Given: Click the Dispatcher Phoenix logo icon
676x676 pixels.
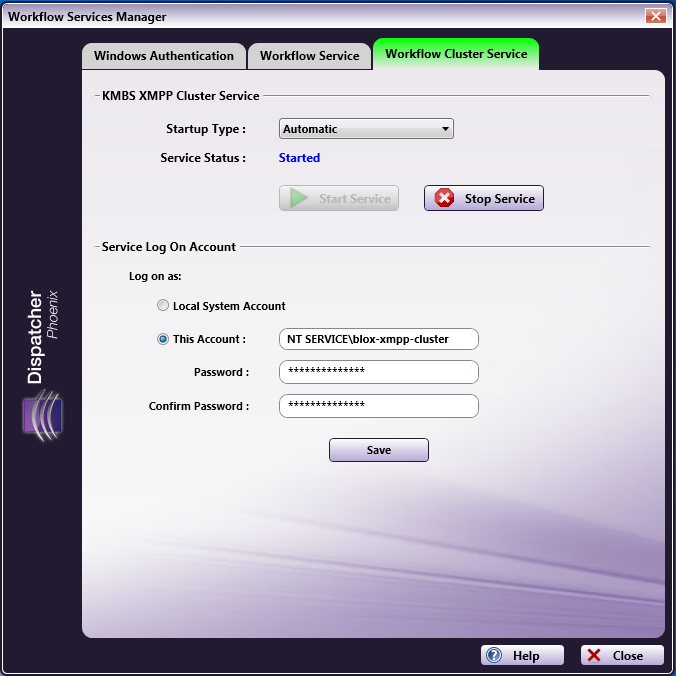Looking at the screenshot, I should click(43, 416).
